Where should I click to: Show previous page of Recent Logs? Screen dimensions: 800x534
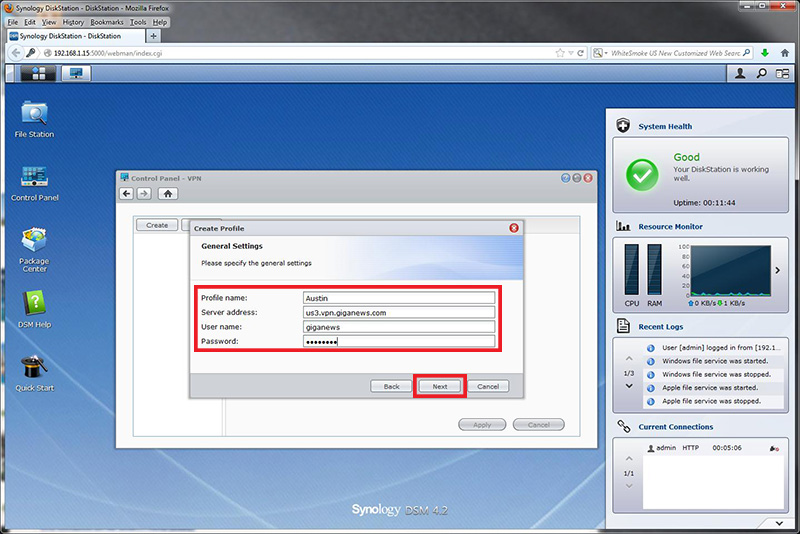coord(629,359)
